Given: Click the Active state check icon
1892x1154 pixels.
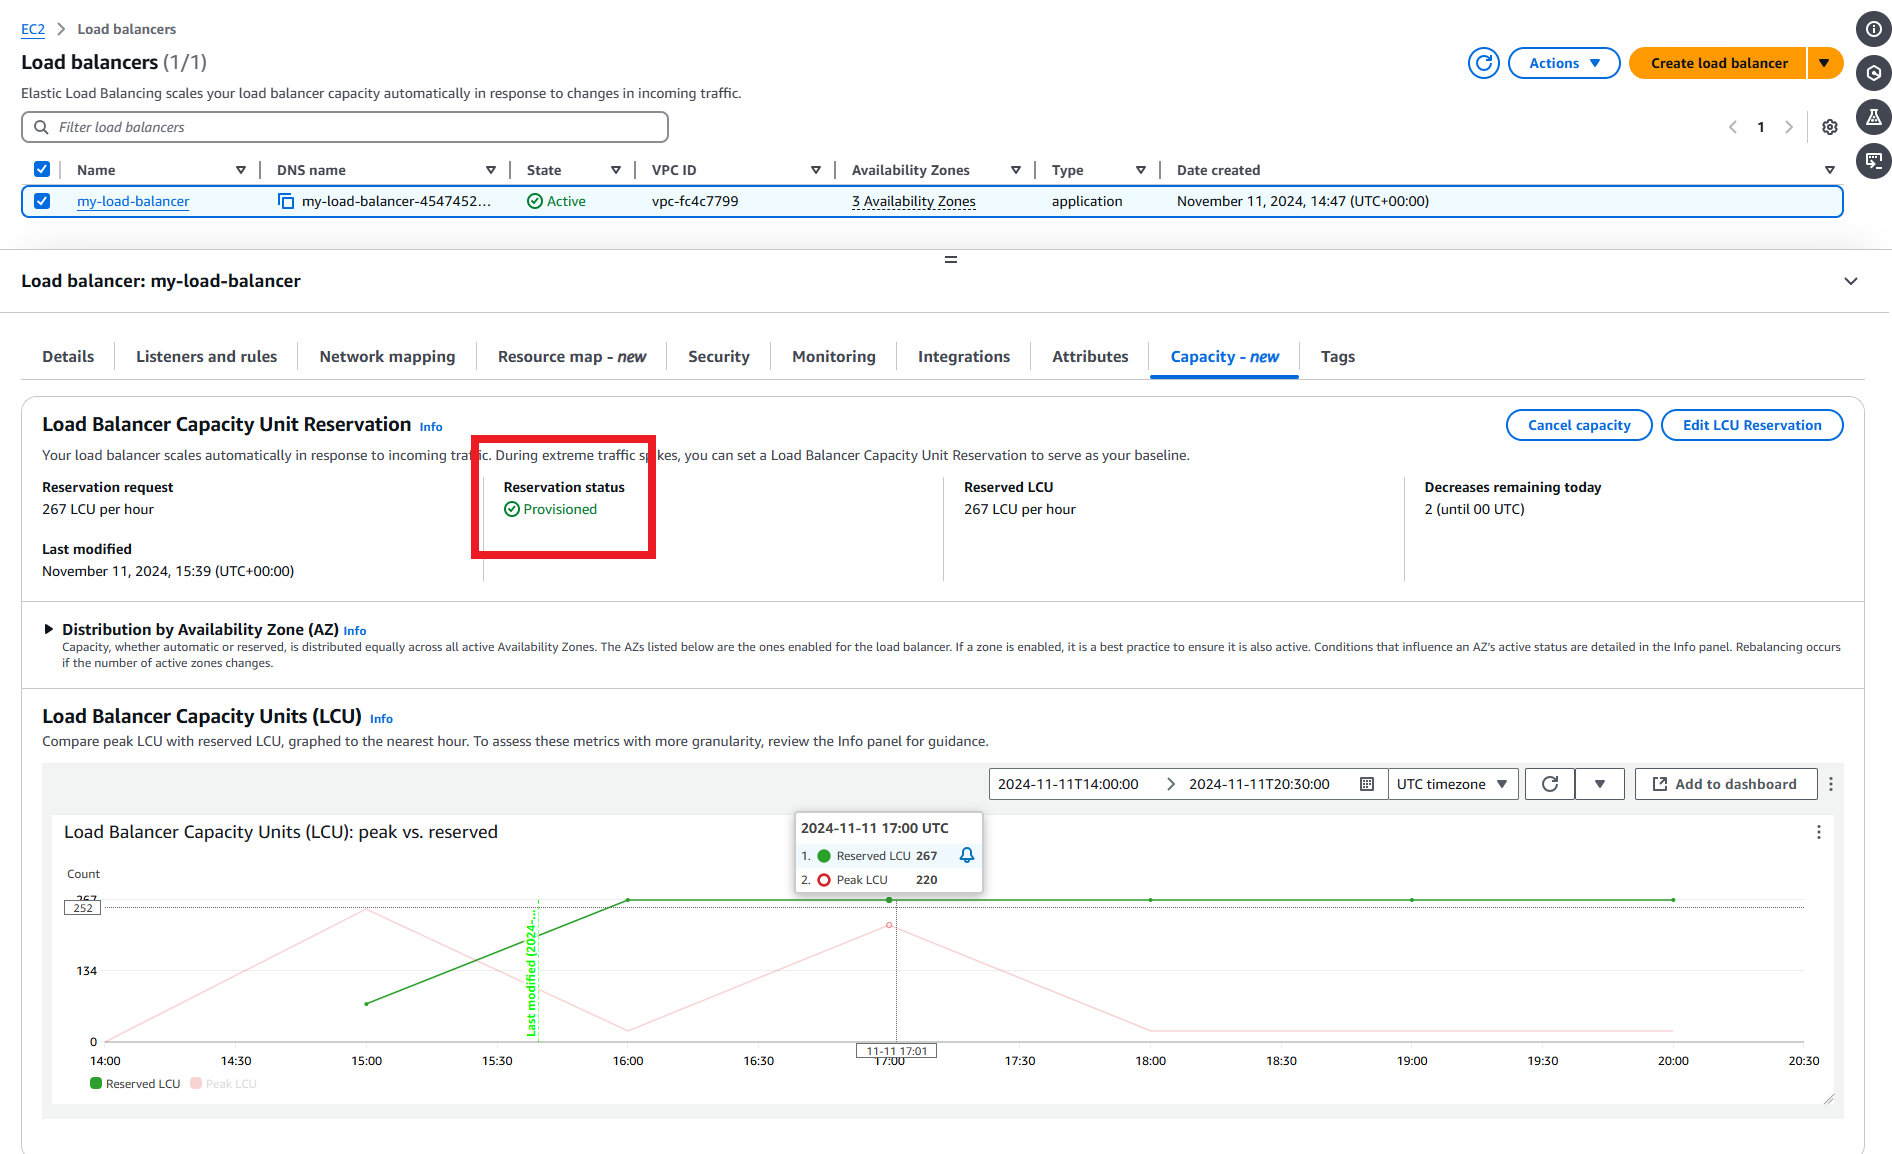Looking at the screenshot, I should pyautogui.click(x=535, y=201).
